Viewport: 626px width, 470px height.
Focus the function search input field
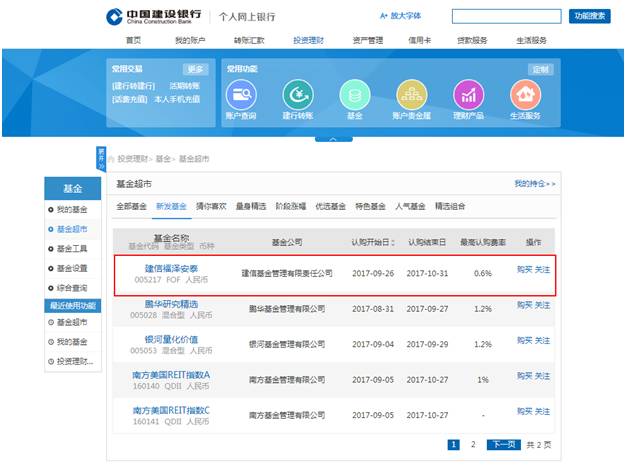[507, 16]
